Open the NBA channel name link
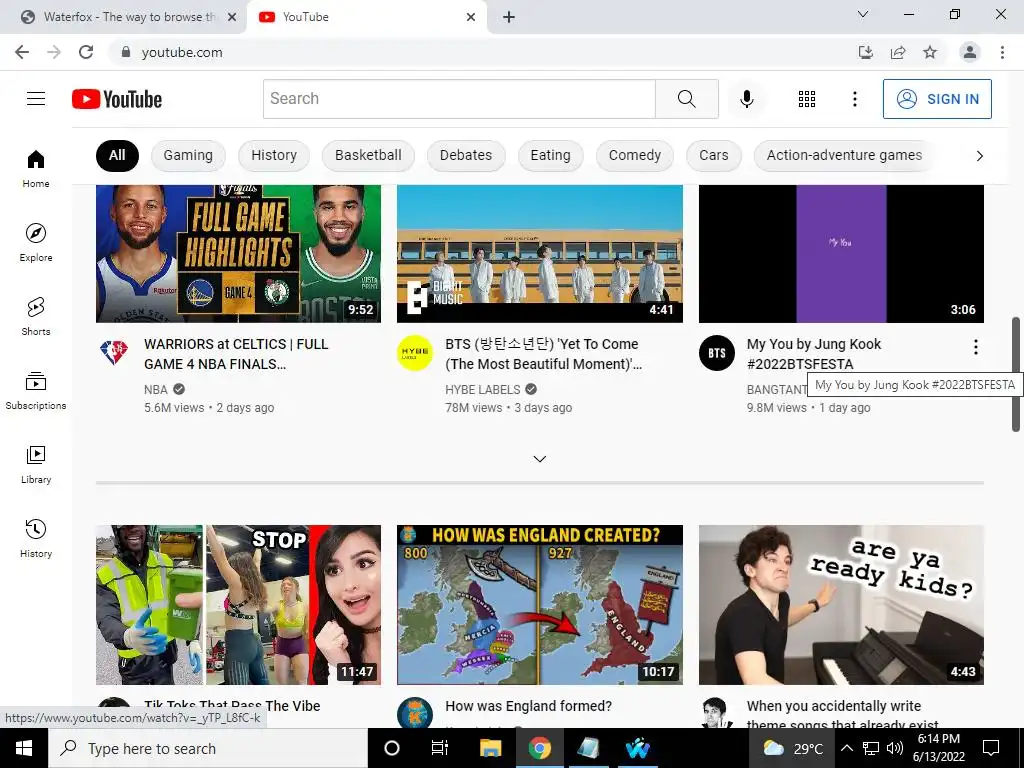This screenshot has height=768, width=1024. click(156, 389)
